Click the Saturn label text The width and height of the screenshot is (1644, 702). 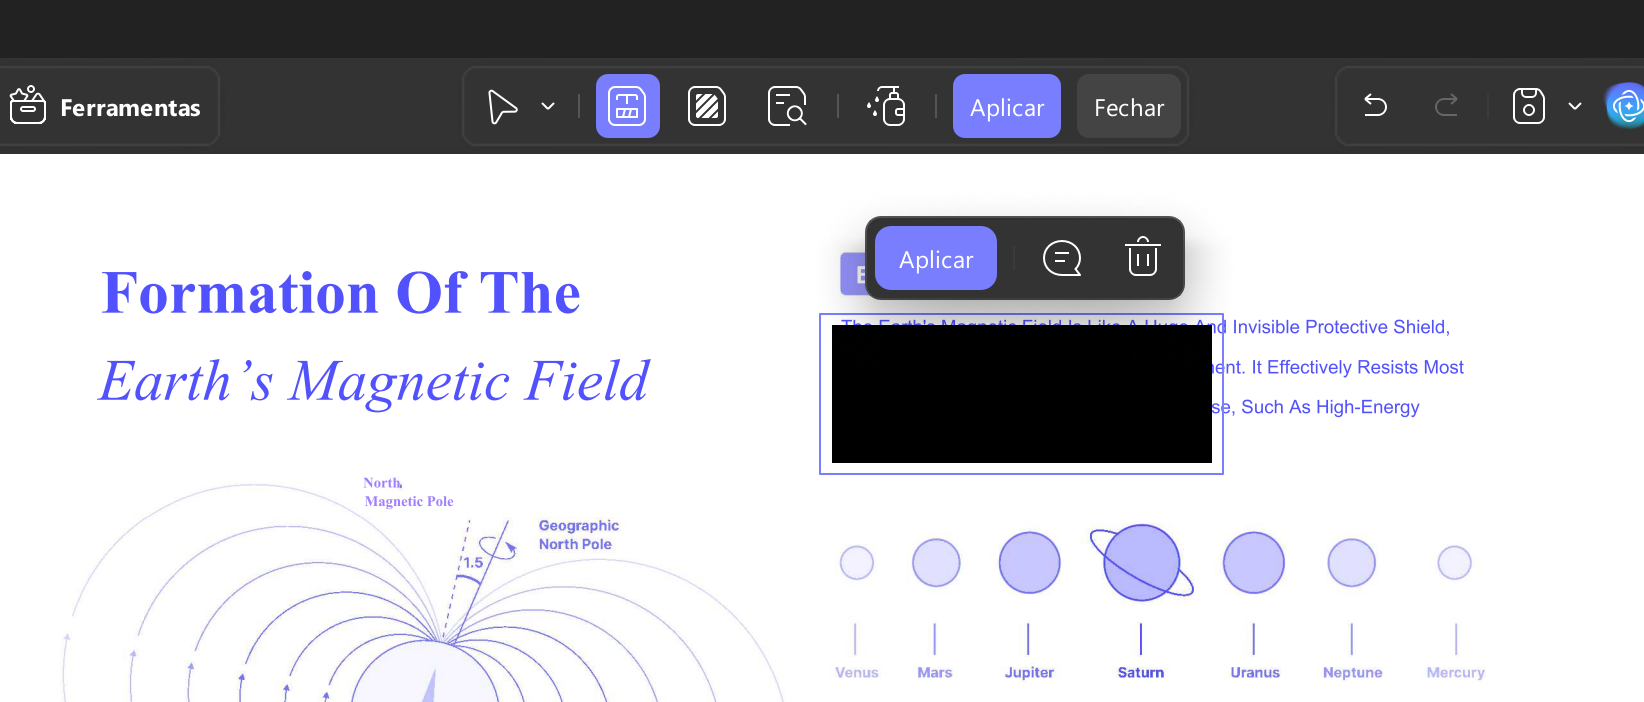pos(1141,673)
